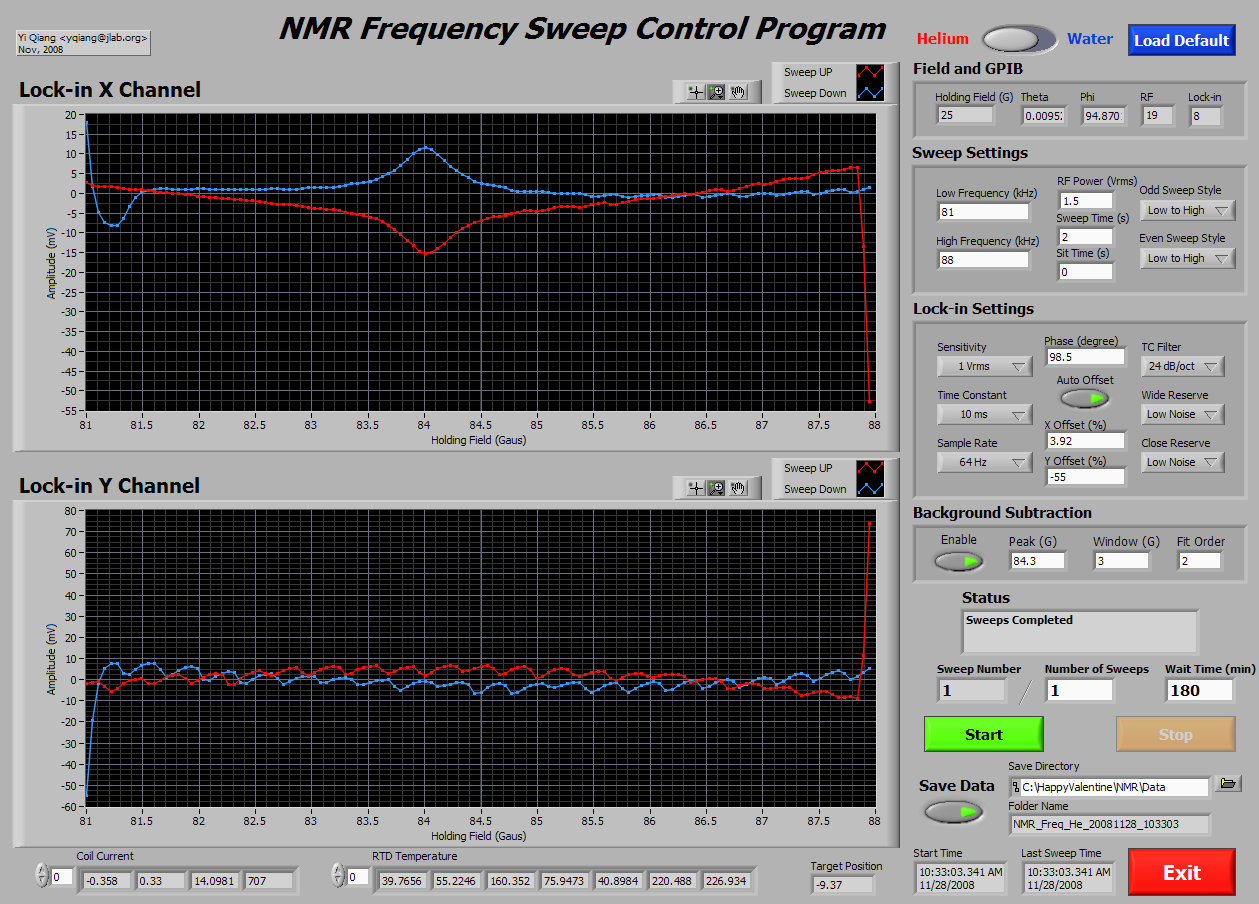Open the Odd Sweep Style dropdown
The image size is (1259, 904).
[1188, 210]
